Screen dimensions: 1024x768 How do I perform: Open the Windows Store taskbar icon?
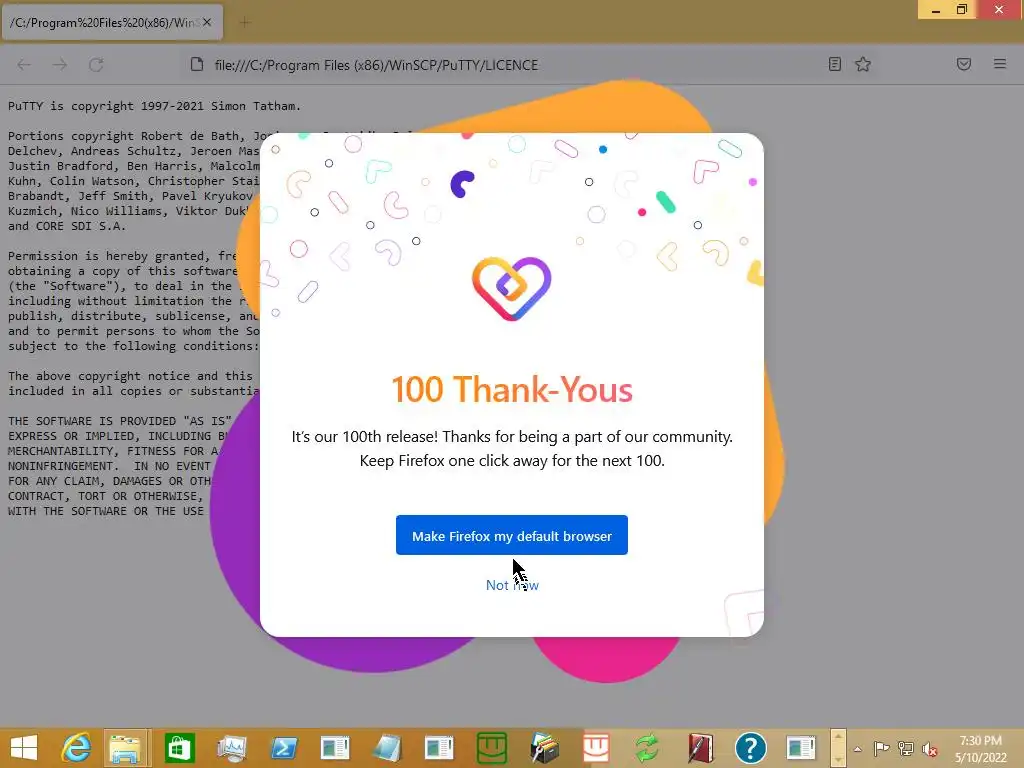click(x=180, y=748)
